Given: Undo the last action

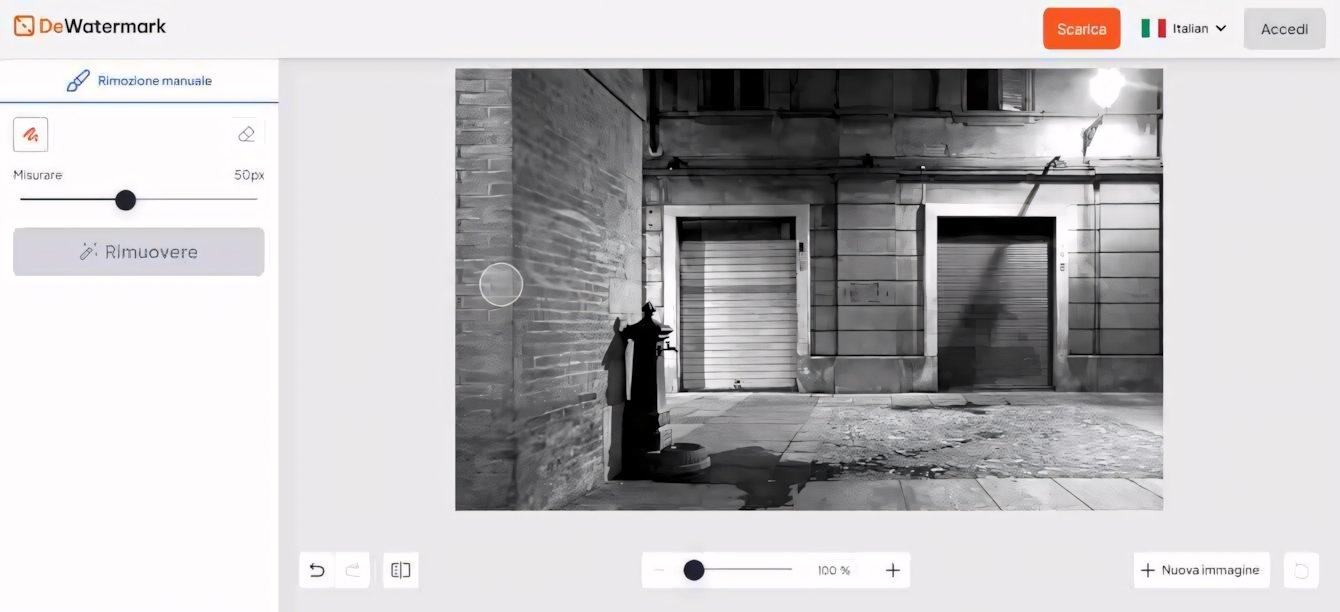Looking at the screenshot, I should pos(317,570).
